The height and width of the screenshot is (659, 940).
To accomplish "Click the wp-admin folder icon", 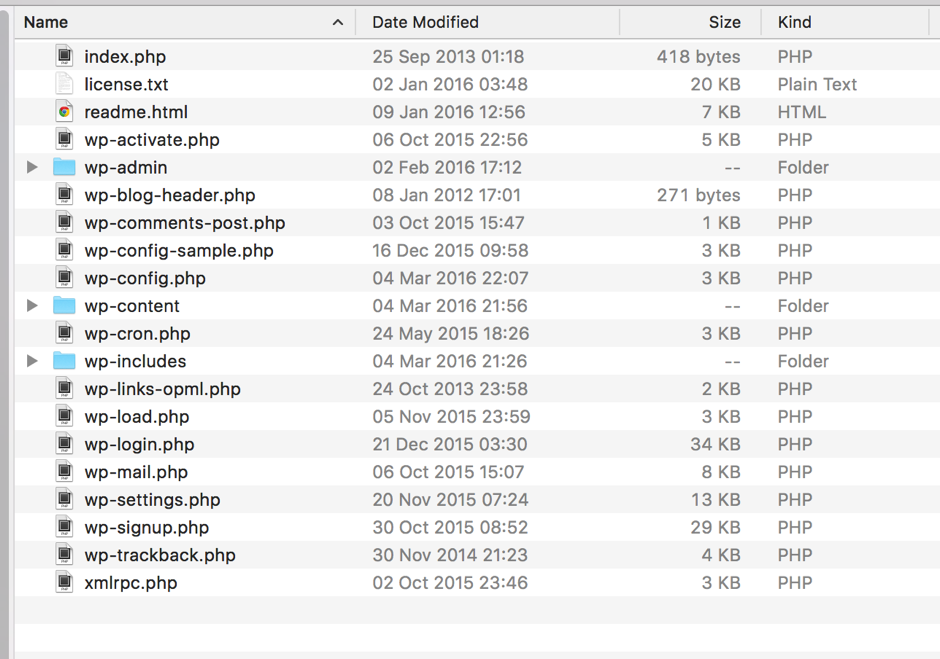I will [x=64, y=167].
